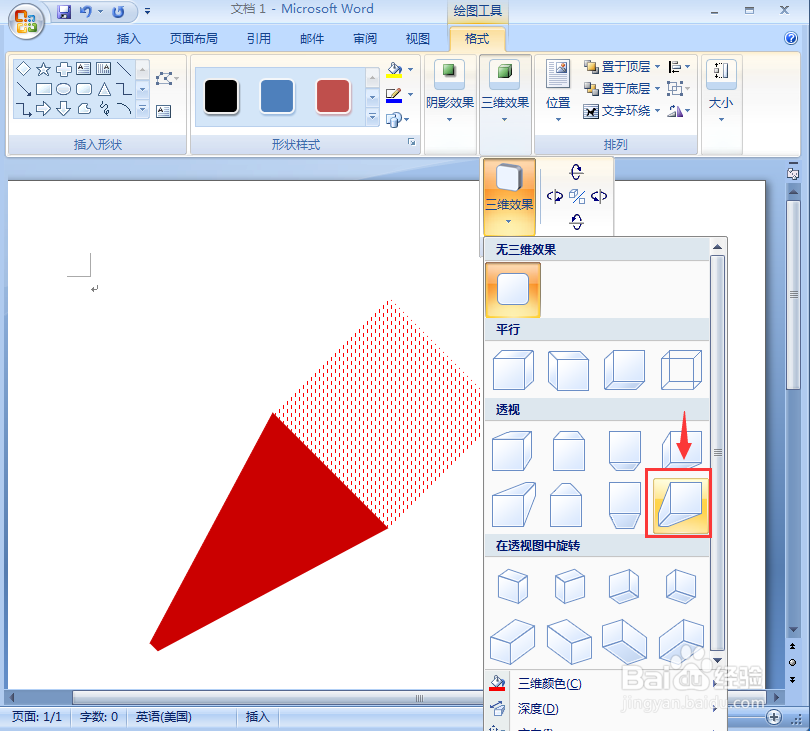Open the edit shape dropdown

click(167, 79)
